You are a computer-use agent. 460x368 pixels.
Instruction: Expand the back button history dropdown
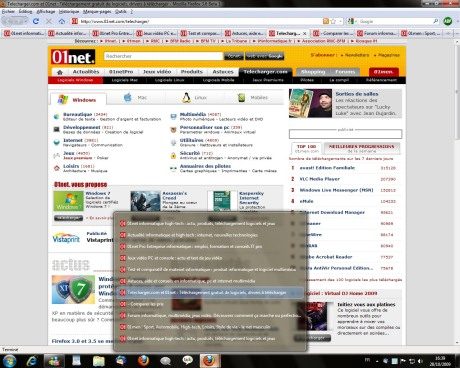point(26,21)
